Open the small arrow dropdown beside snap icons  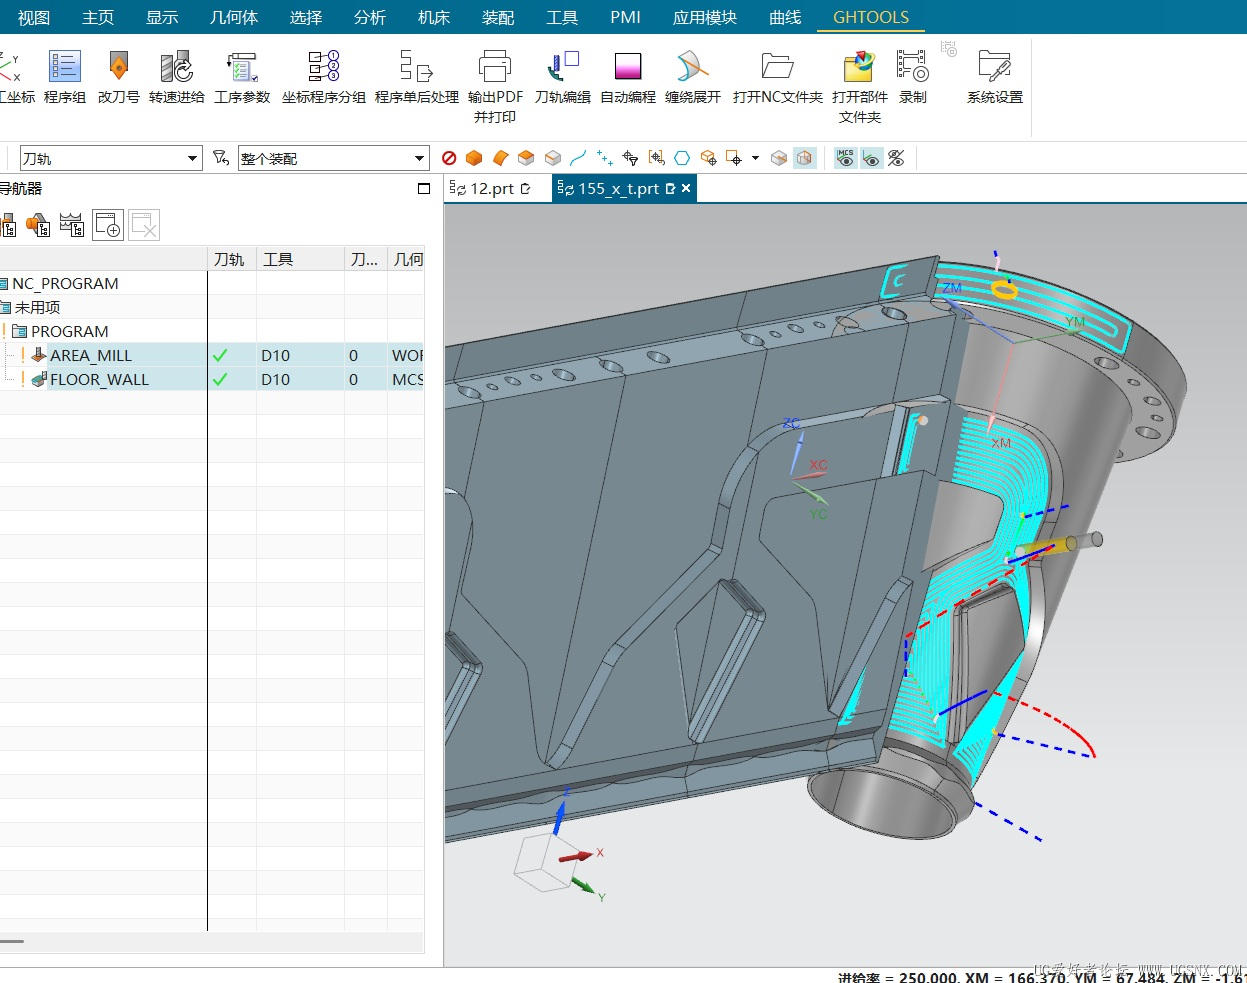(755, 158)
